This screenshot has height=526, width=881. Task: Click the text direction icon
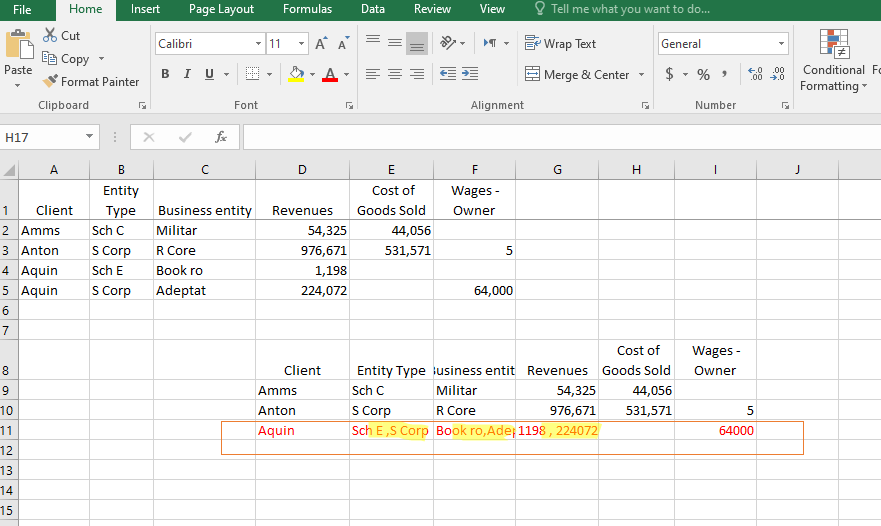click(x=490, y=43)
